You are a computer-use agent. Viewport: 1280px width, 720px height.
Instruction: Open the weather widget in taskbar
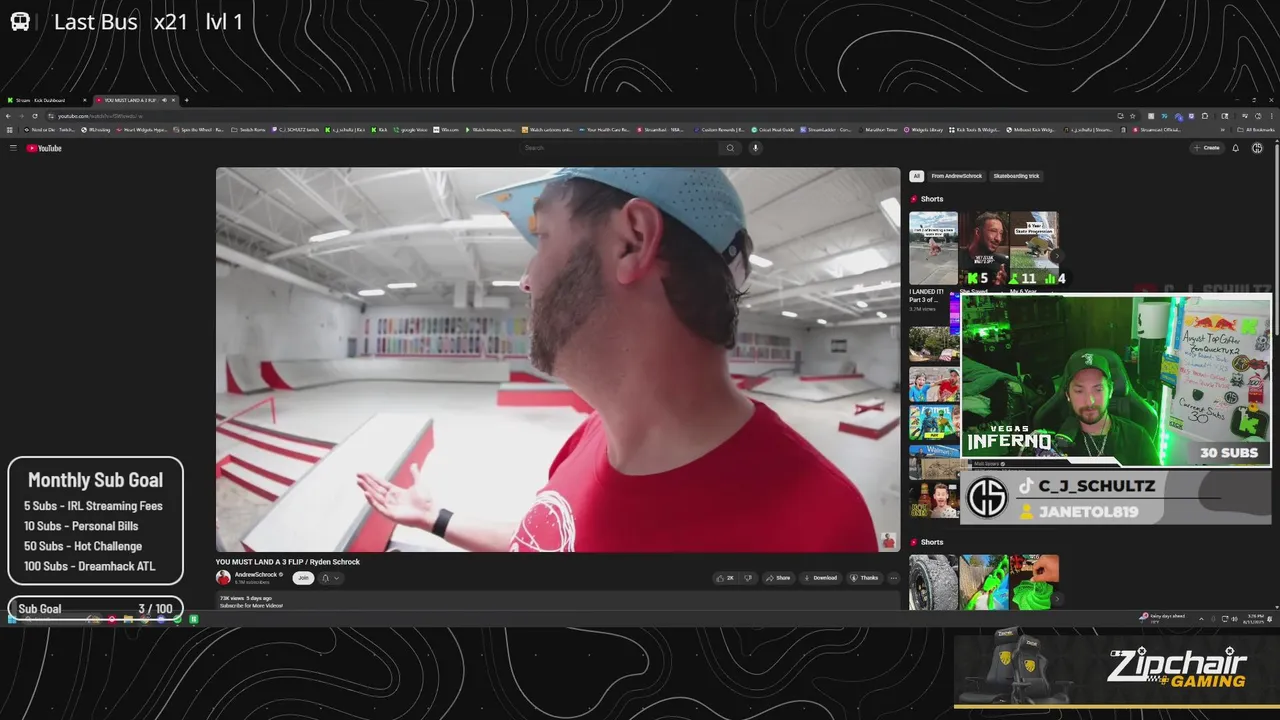pos(1161,619)
